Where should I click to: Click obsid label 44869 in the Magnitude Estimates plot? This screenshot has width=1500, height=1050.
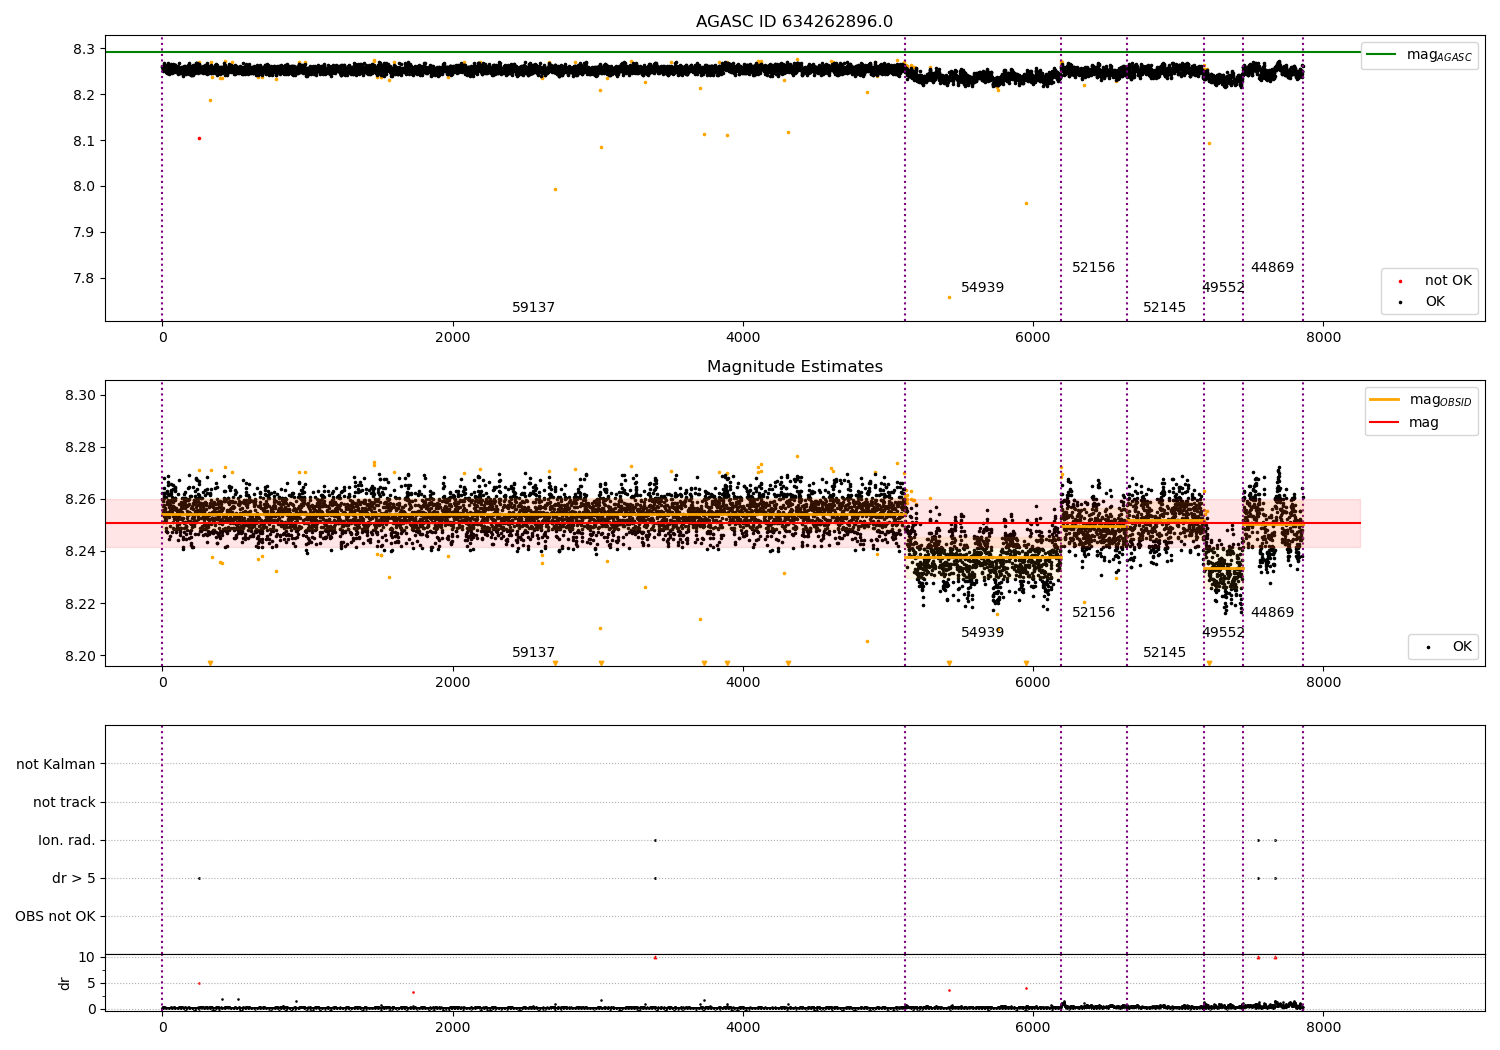1272,613
